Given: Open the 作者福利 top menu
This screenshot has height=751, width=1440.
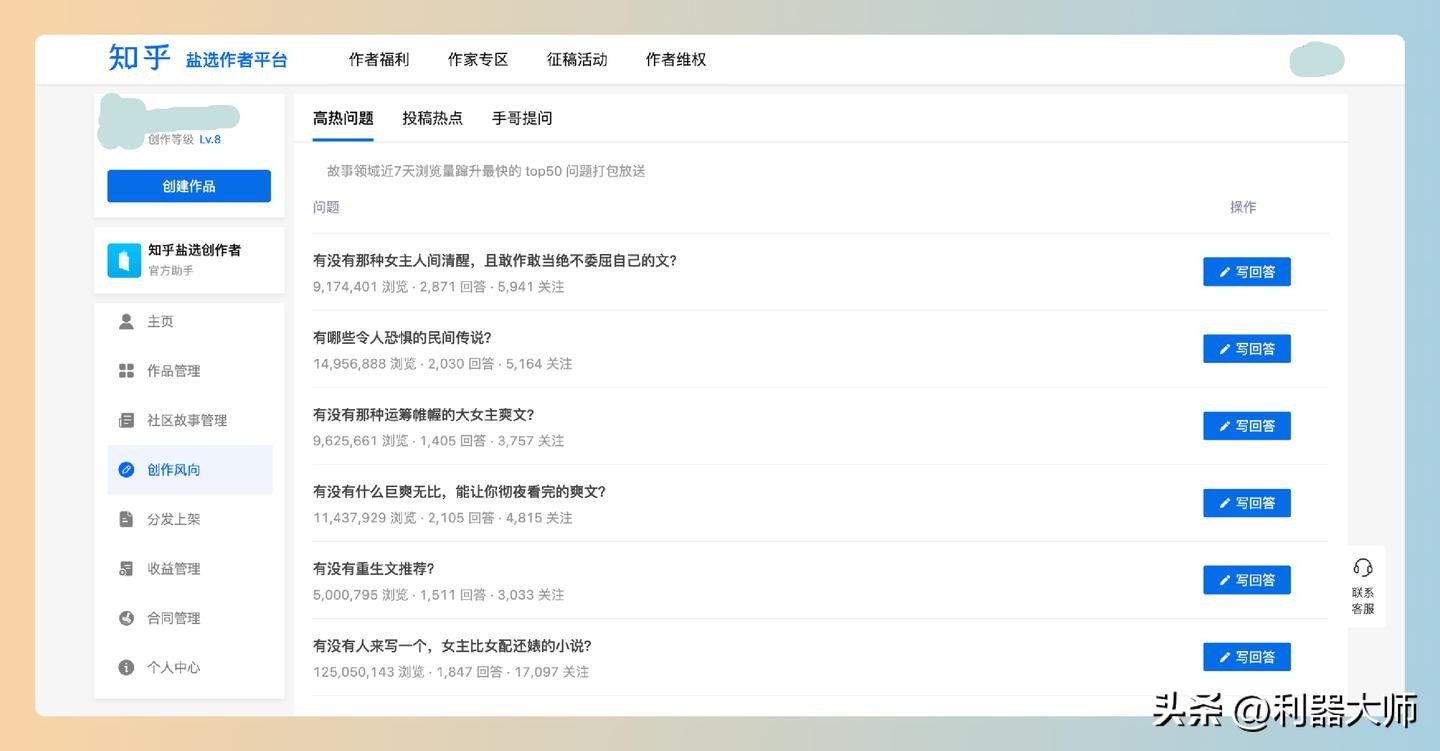Looking at the screenshot, I should 378,60.
